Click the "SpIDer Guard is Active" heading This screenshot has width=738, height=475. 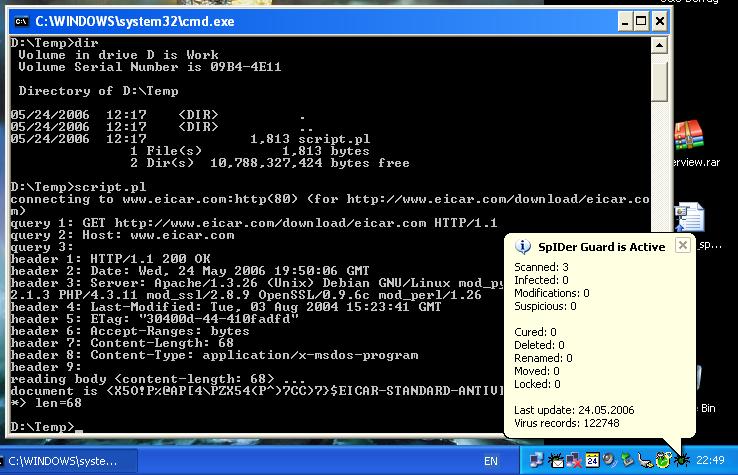pos(602,247)
